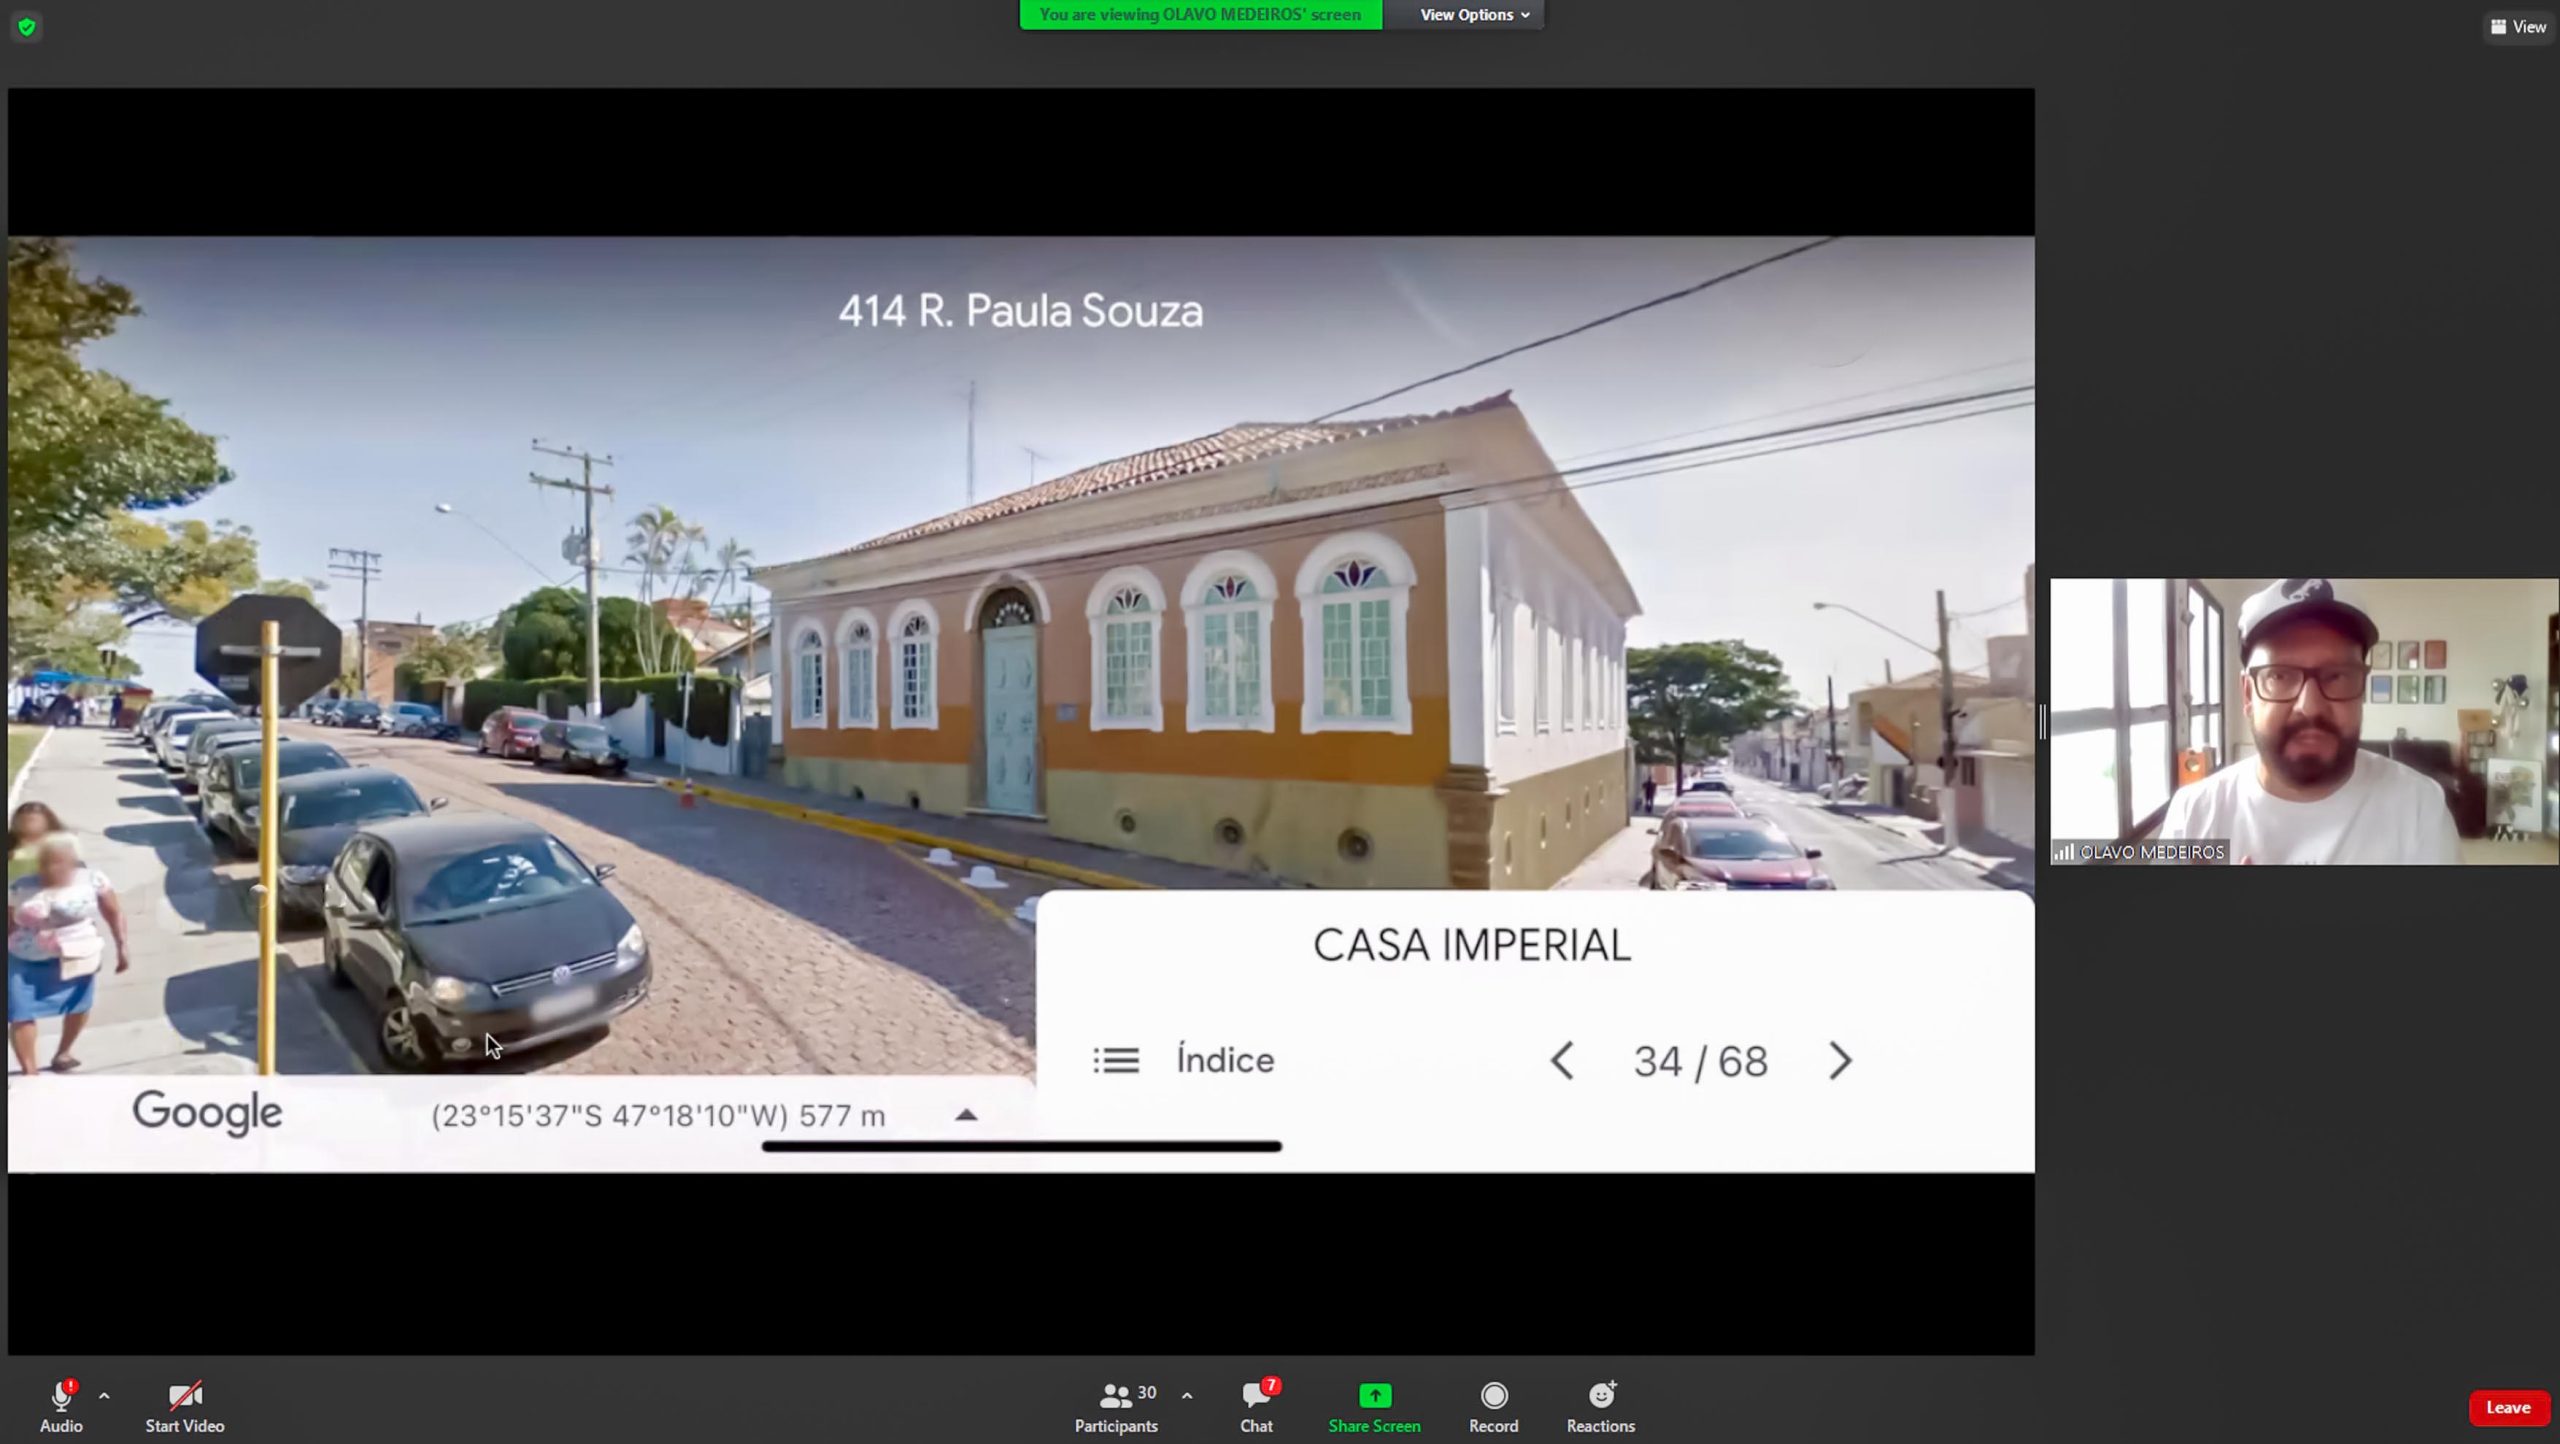Click the green Share Screen button
The width and height of the screenshot is (2560, 1444).
(x=1374, y=1396)
